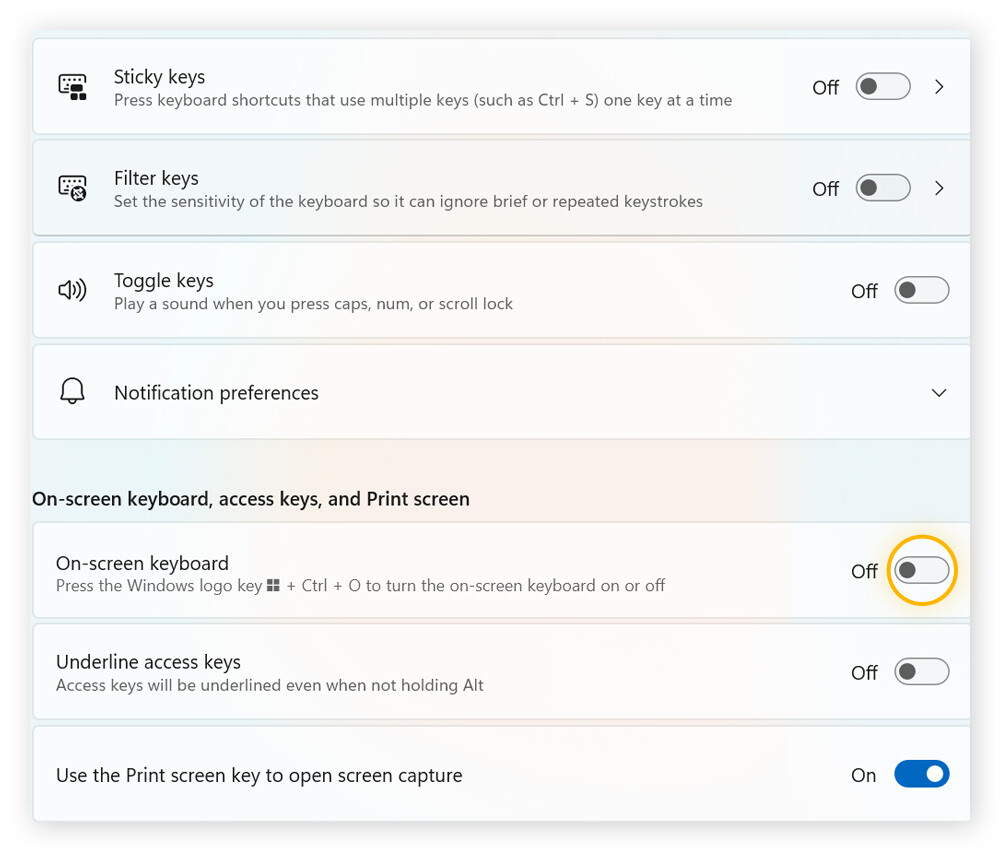Image resolution: width=1000 pixels, height=852 pixels.
Task: Switch on the Toggle keys sound toggle
Action: coord(921,291)
